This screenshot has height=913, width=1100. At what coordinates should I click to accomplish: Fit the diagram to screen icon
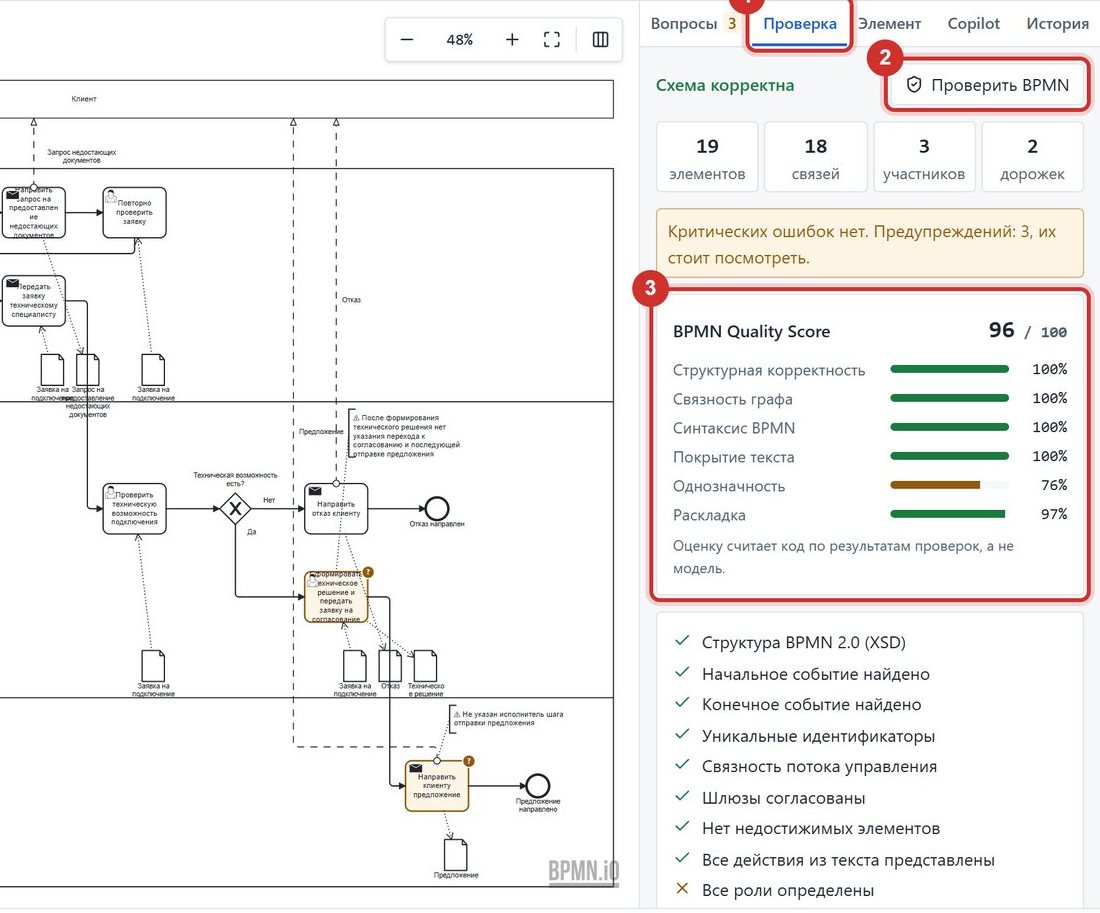click(x=552, y=39)
